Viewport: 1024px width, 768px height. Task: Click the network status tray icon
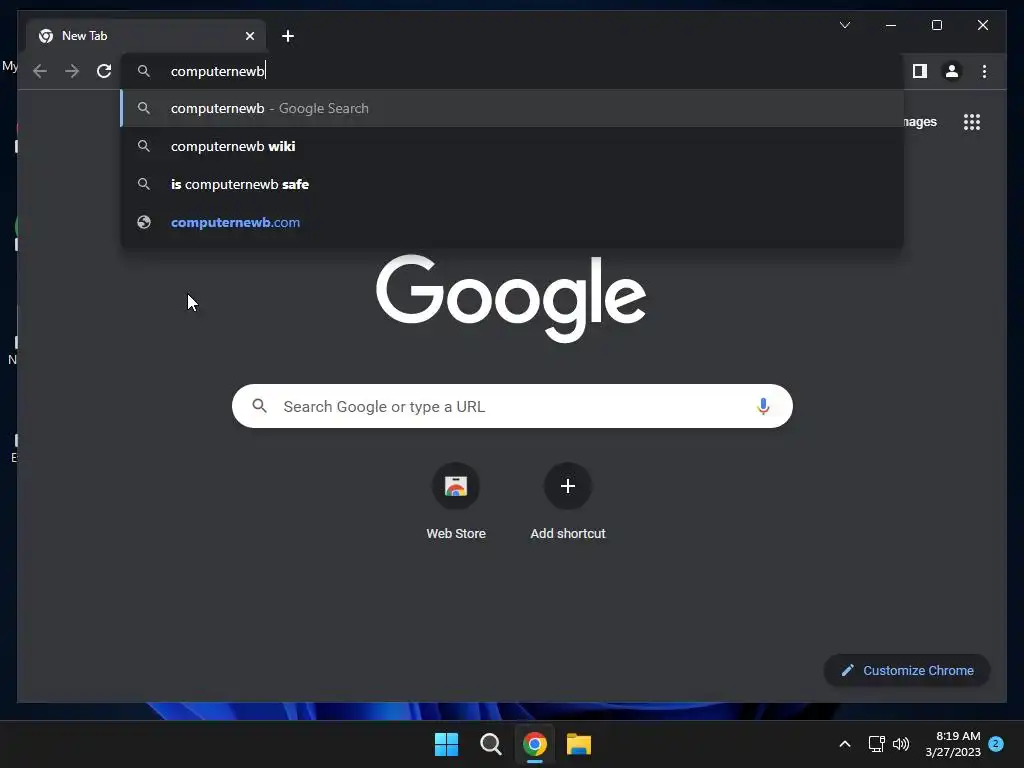(876, 744)
